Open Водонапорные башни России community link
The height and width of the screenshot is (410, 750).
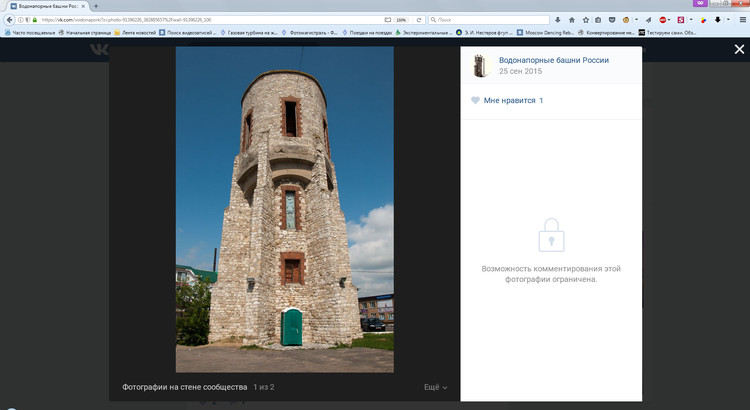(x=554, y=60)
